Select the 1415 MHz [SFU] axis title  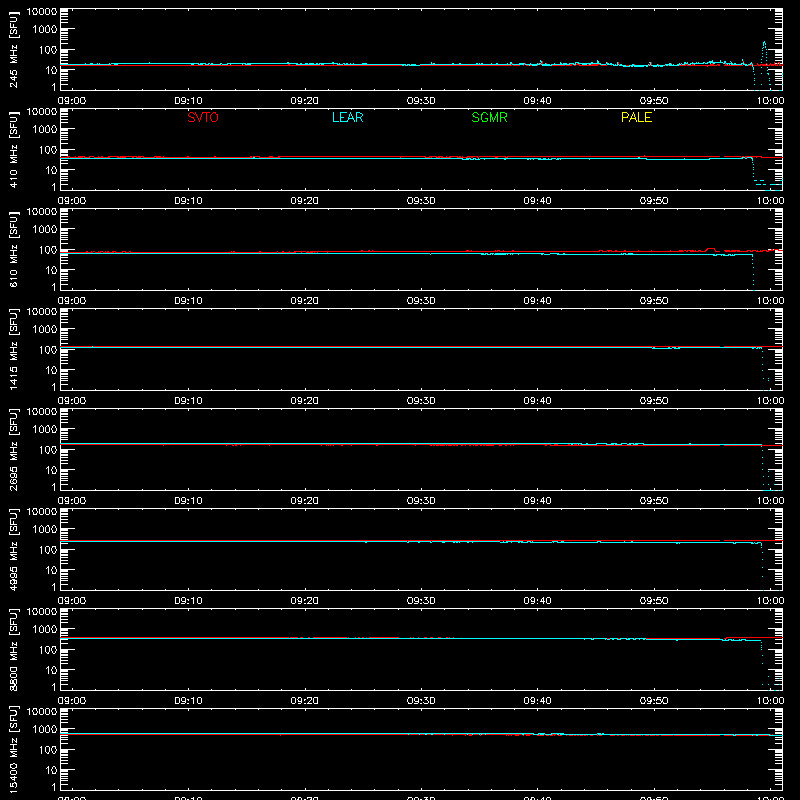coord(13,349)
